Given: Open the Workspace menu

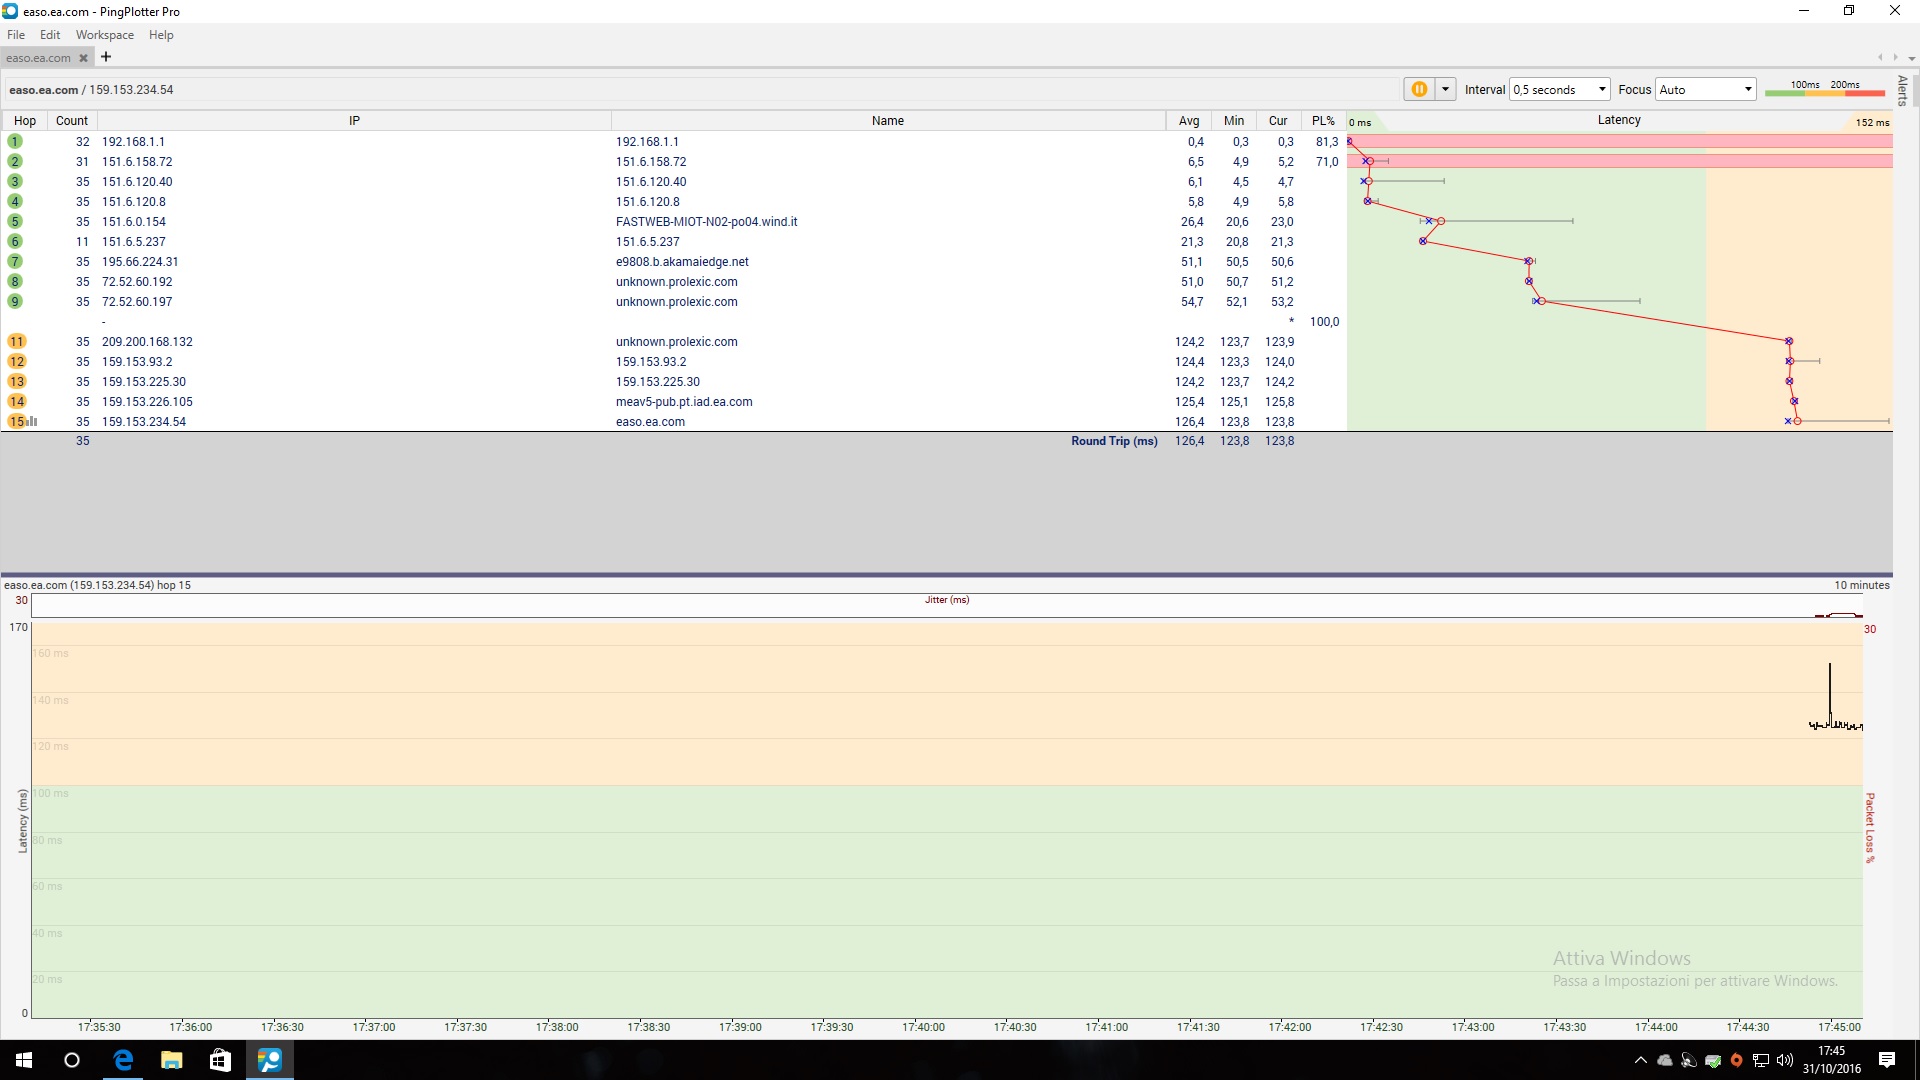Looking at the screenshot, I should (x=105, y=35).
